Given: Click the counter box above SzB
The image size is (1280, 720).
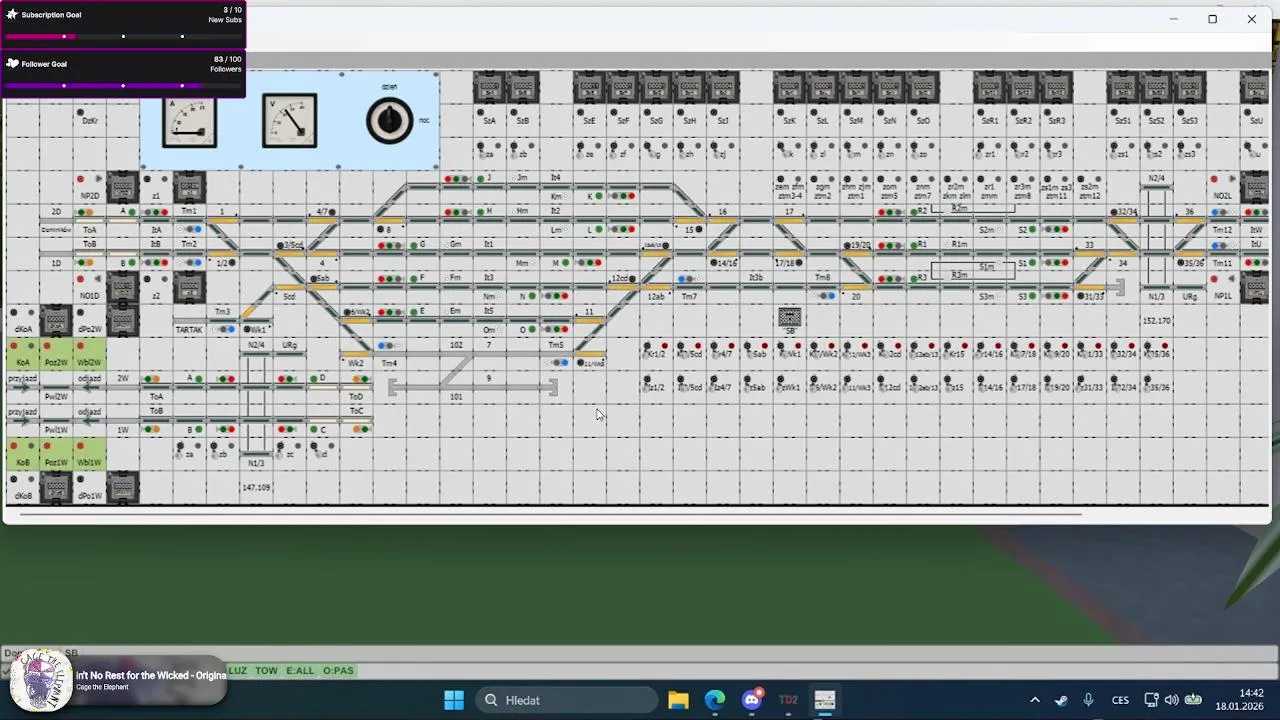Looking at the screenshot, I should point(522,87).
